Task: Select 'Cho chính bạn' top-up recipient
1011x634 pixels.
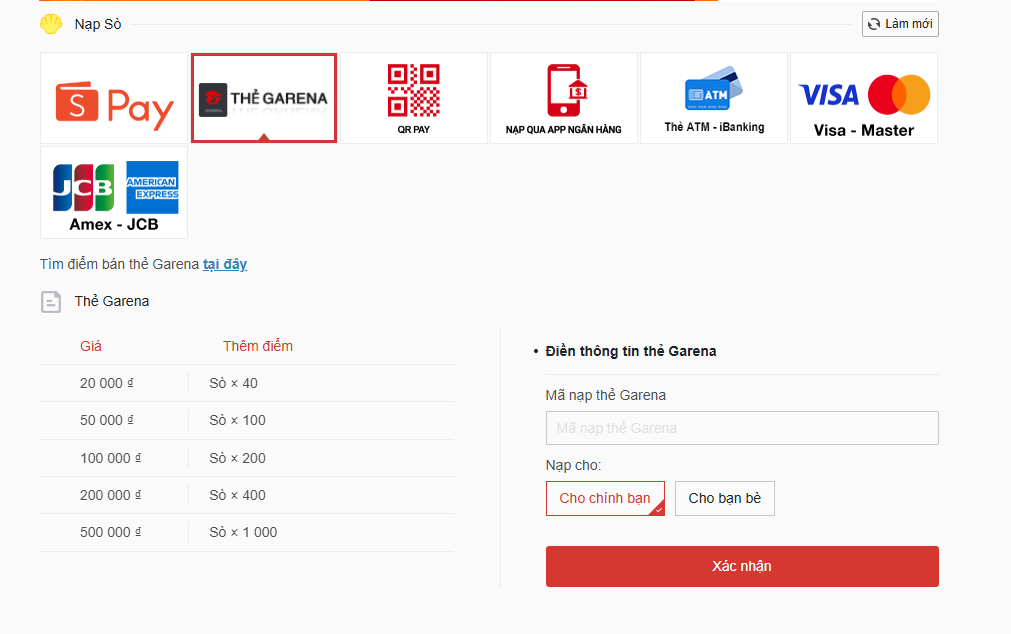Action: pos(605,499)
